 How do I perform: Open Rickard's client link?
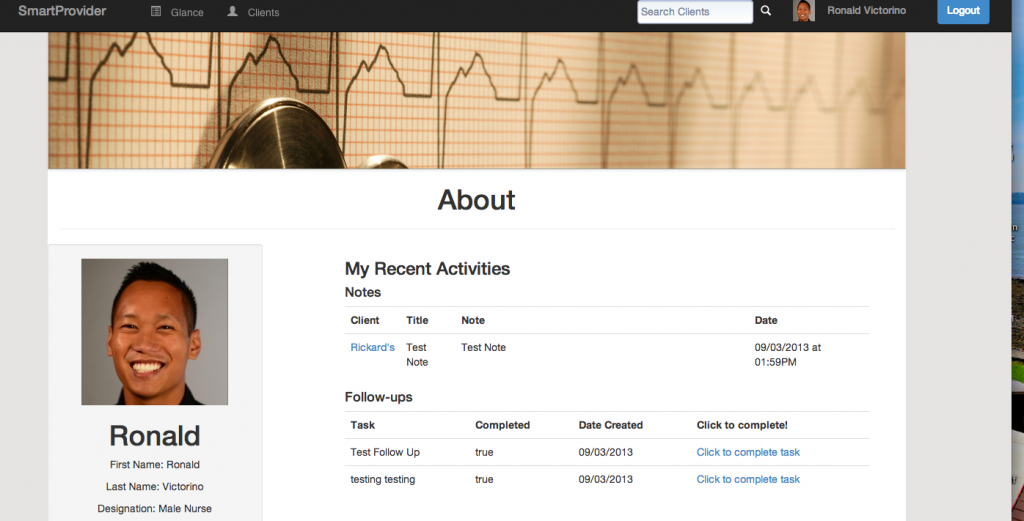tap(372, 347)
